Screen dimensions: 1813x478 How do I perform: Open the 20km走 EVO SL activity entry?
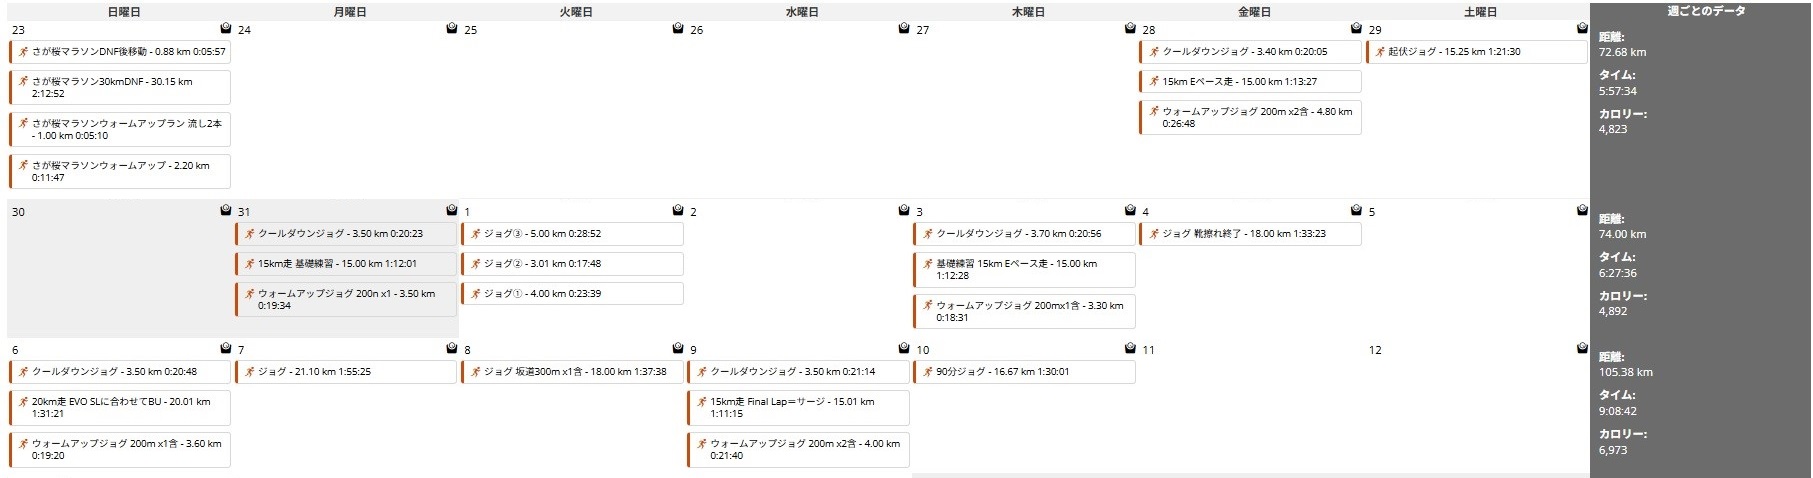120,407
